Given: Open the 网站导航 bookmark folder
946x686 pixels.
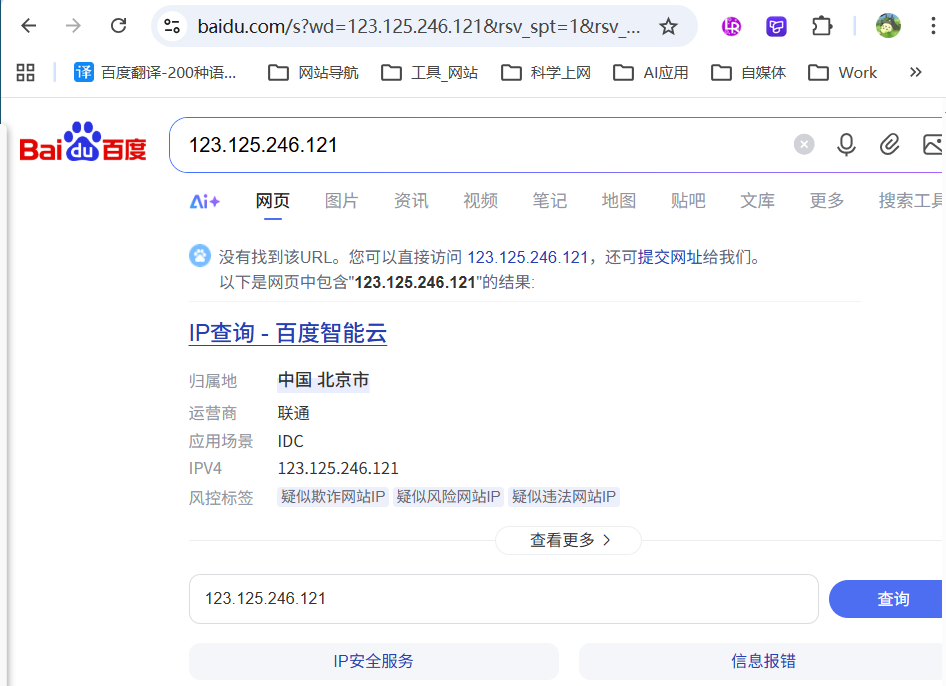Looking at the screenshot, I should [x=313, y=73].
